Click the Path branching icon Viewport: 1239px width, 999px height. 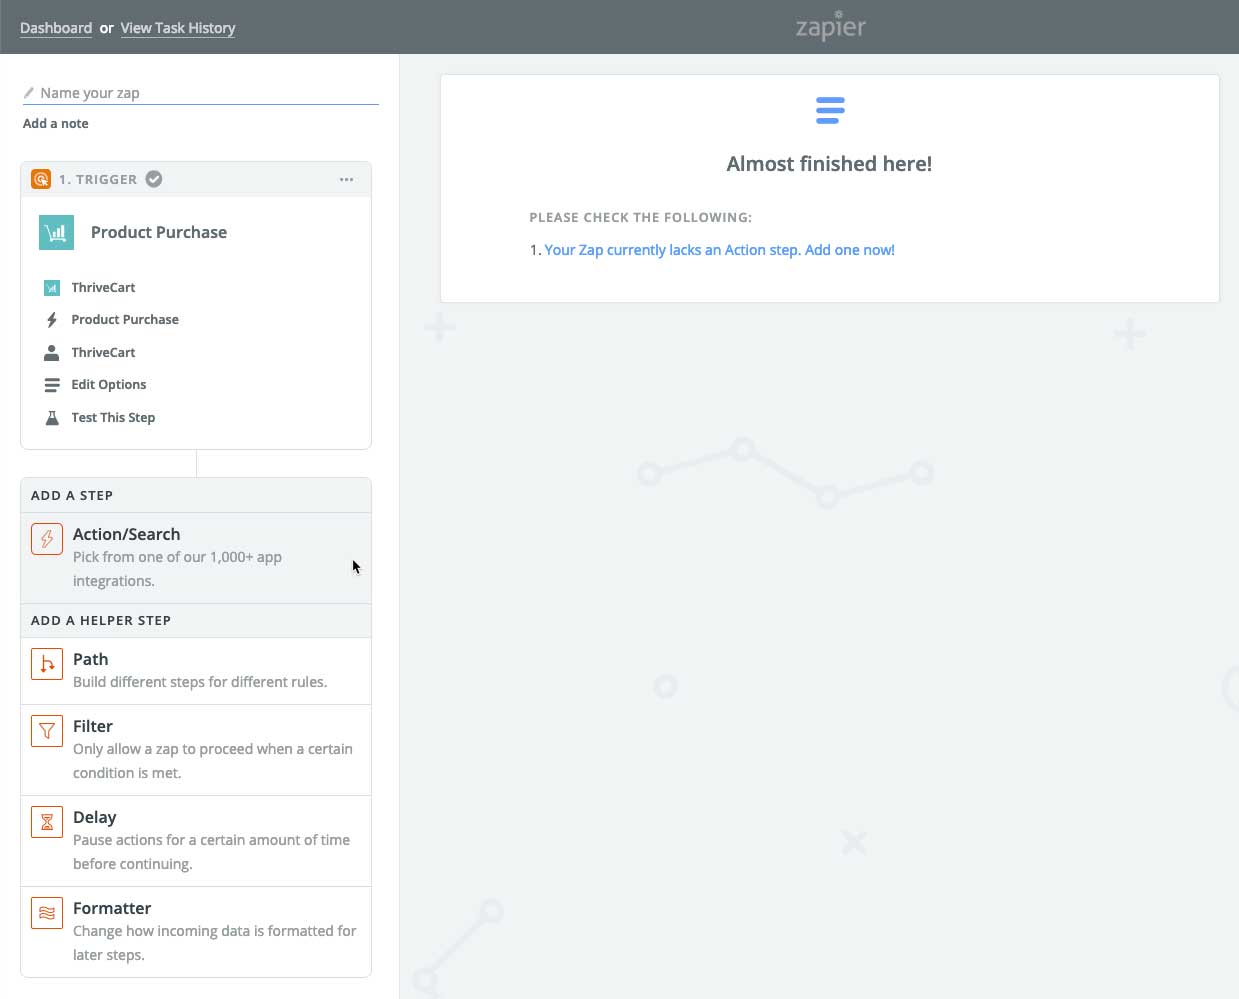pos(47,664)
